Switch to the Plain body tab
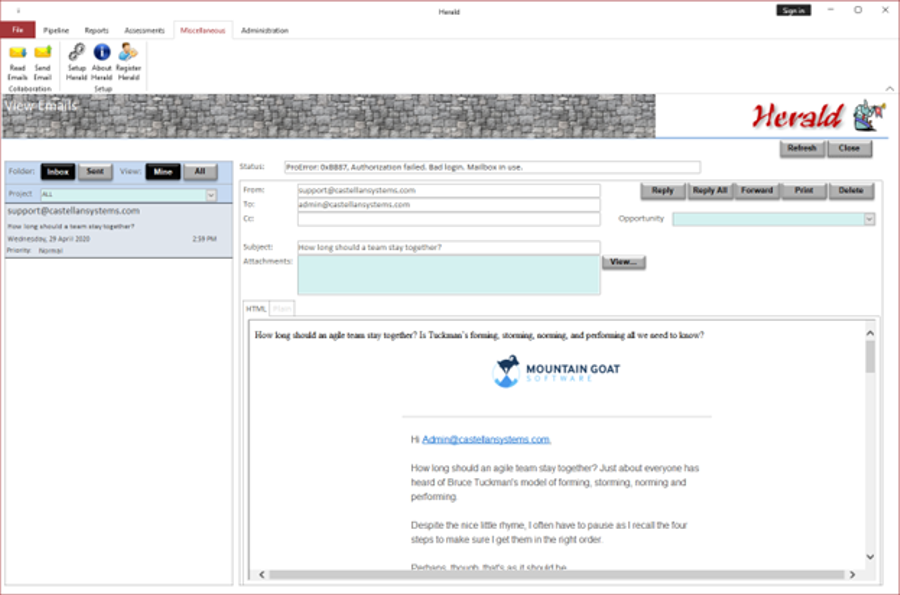 click(x=282, y=309)
